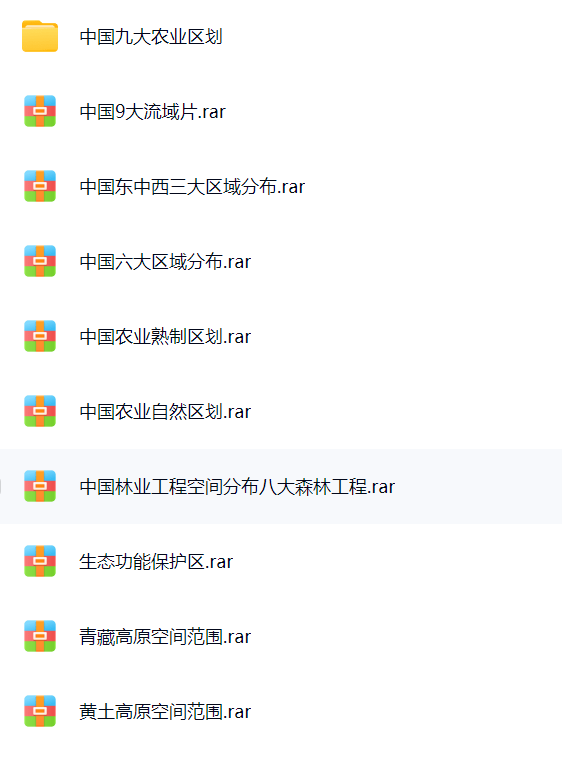The width and height of the screenshot is (562, 759).
Task: Select the highlighted 中国林业工程空间分布八大森林工程.rar file name
Action: point(237,487)
